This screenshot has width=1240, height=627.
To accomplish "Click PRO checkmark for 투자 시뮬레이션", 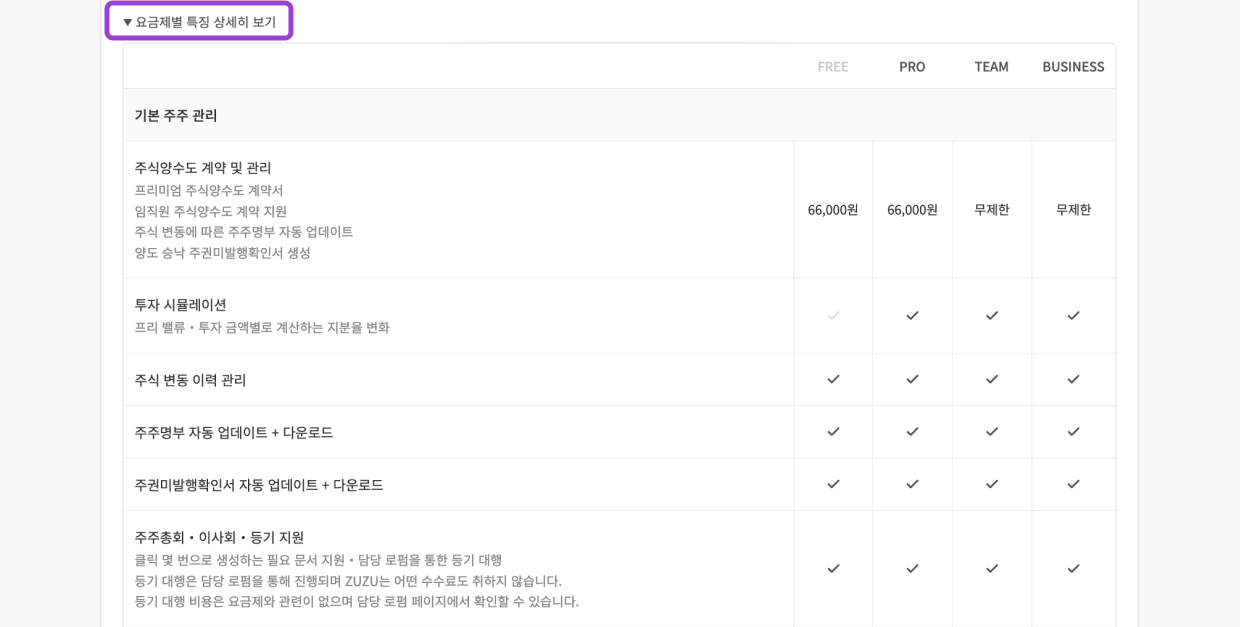I will 912,315.
